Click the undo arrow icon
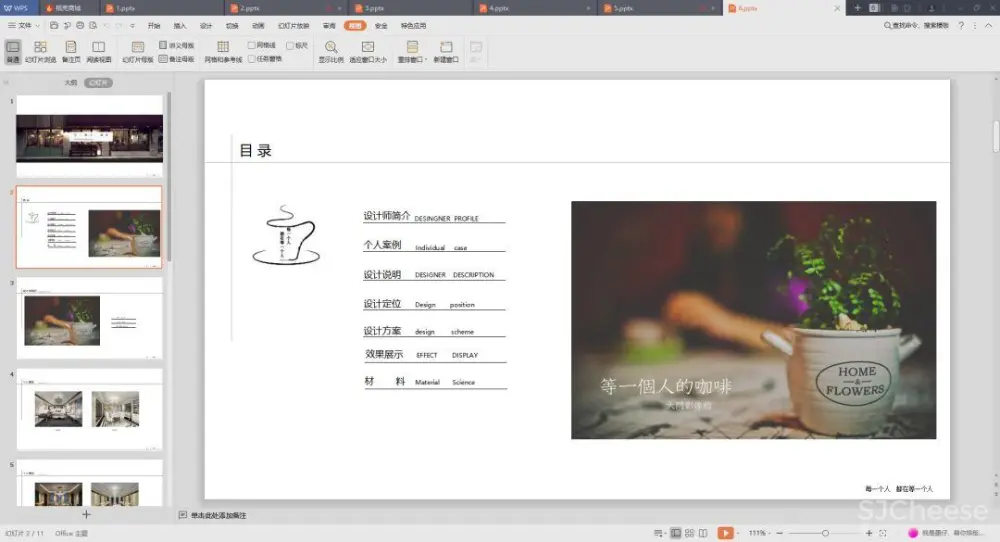Viewport: 1000px width, 542px height. pos(107,26)
